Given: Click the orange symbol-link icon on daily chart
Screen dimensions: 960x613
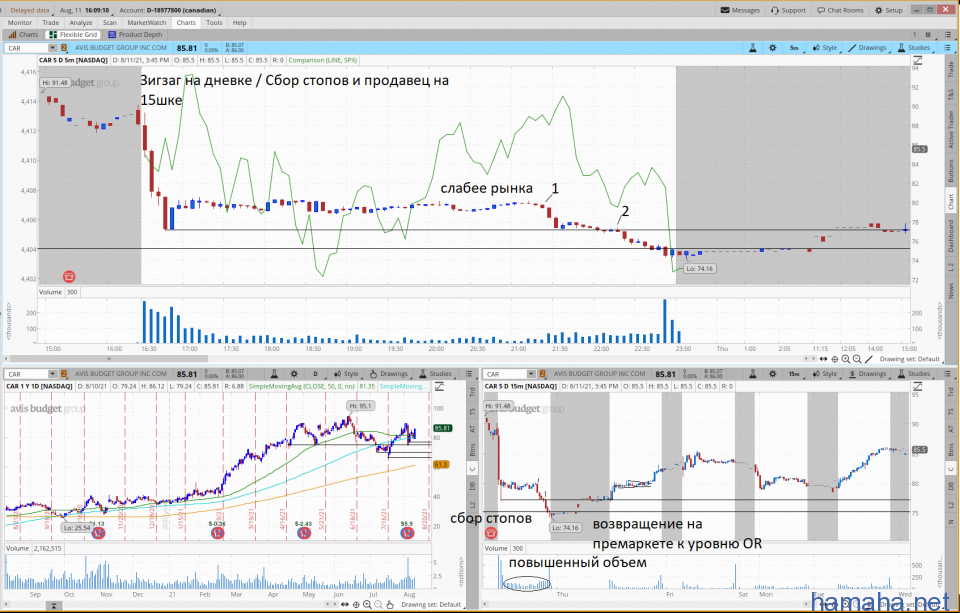Looking at the screenshot, I should [64, 374].
